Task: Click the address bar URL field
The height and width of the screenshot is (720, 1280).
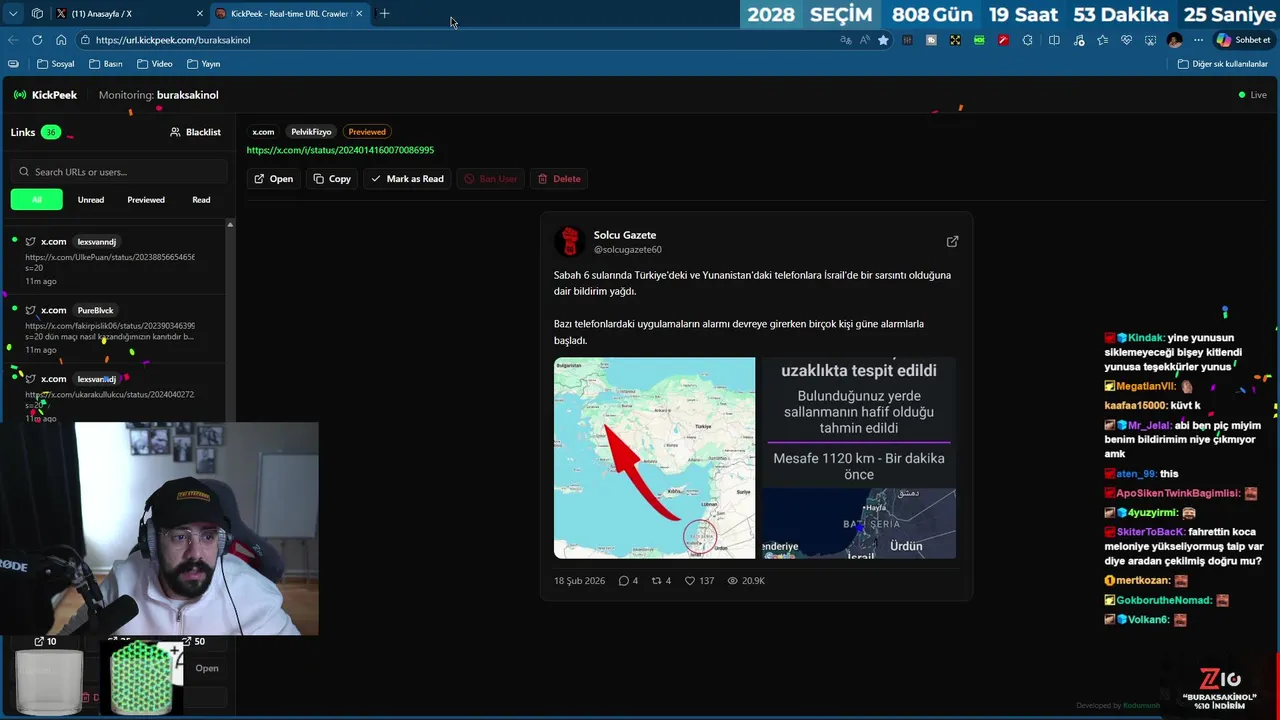Action: coord(450,40)
